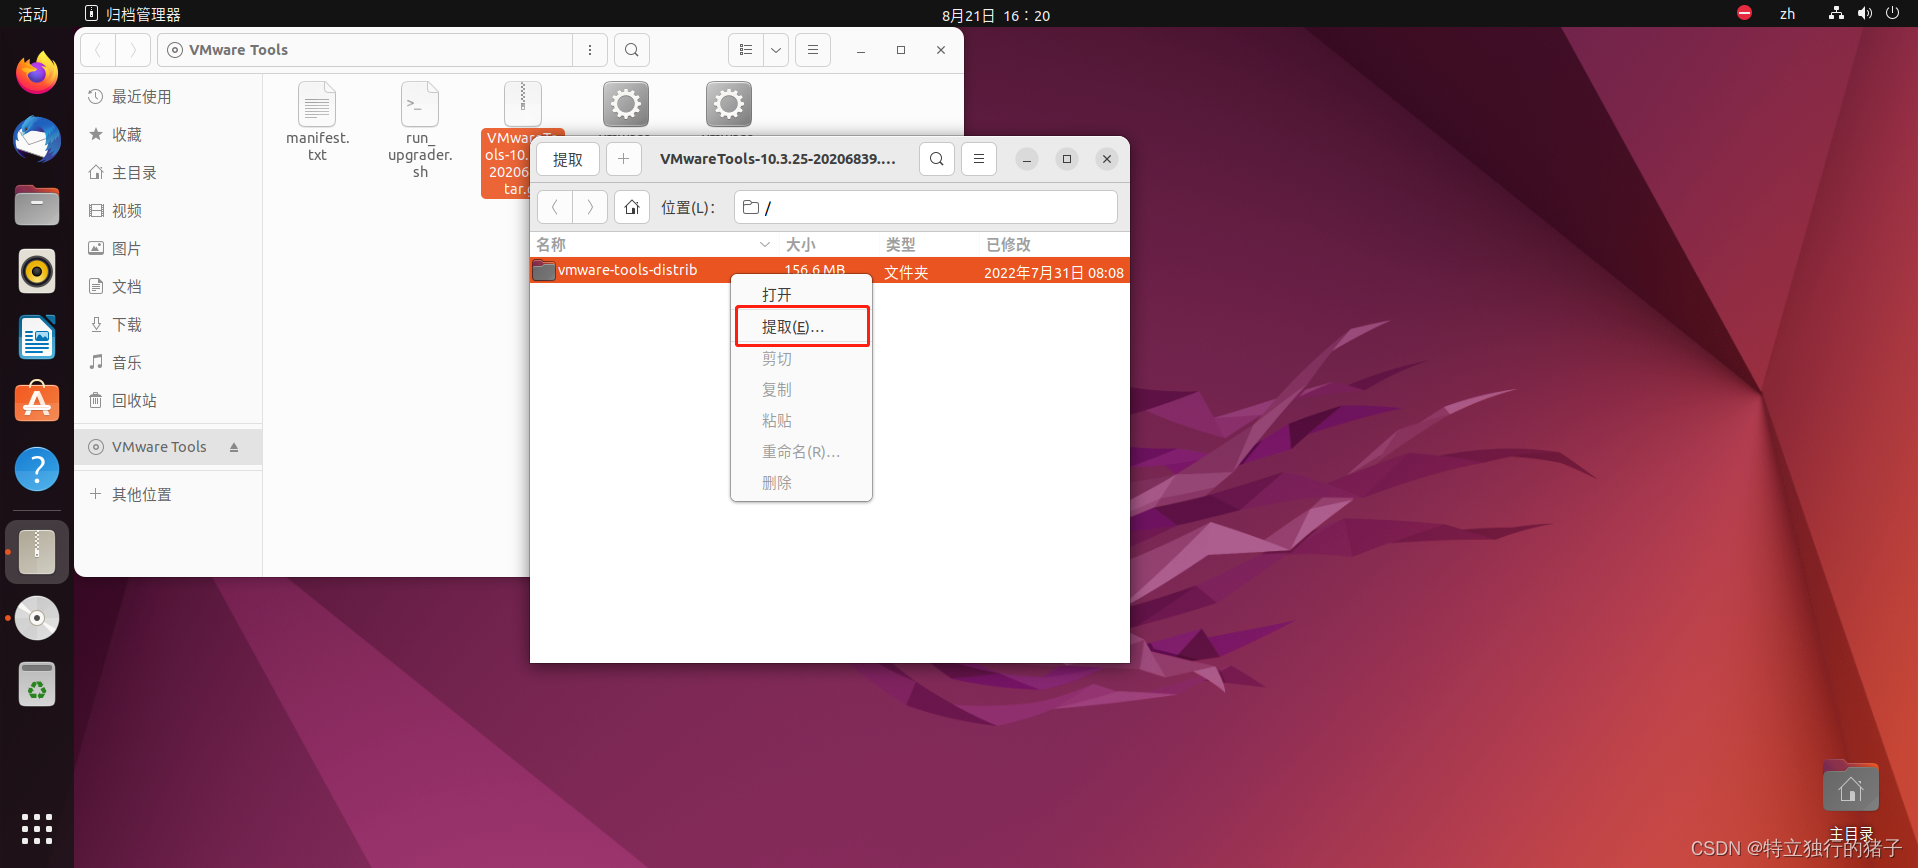This screenshot has height=868, width=1918.
Task: Go back in Files window
Action: point(98,50)
